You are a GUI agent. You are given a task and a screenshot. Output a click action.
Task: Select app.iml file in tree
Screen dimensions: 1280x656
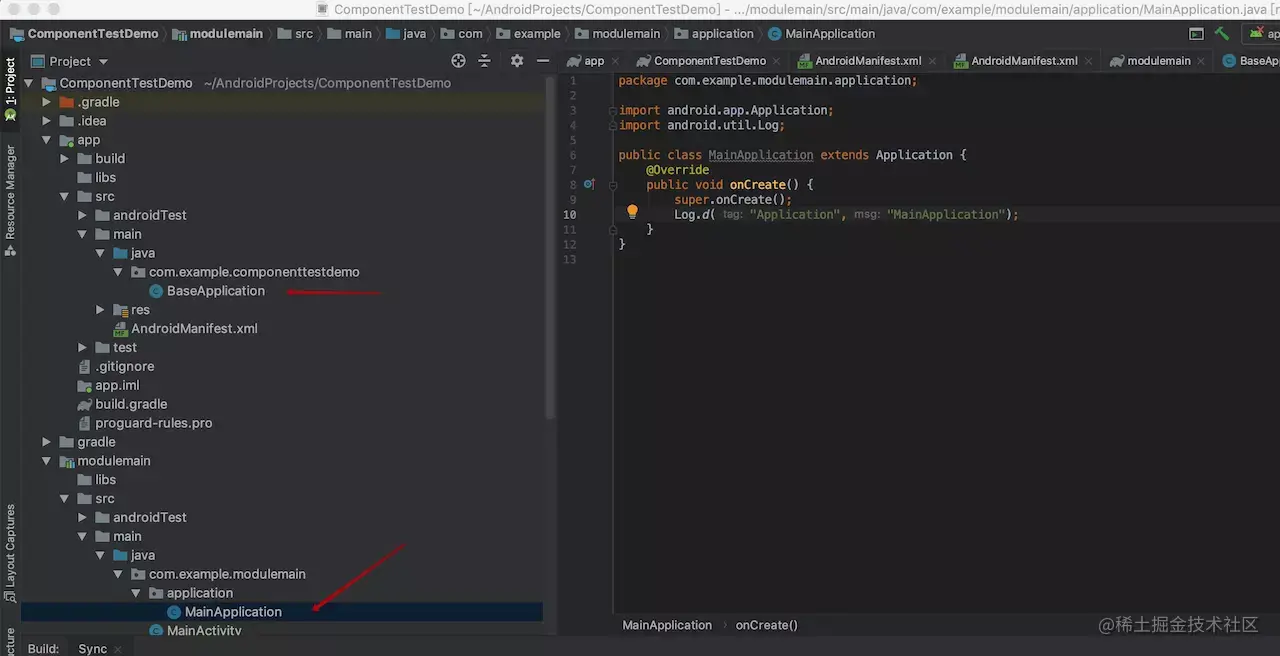click(117, 385)
